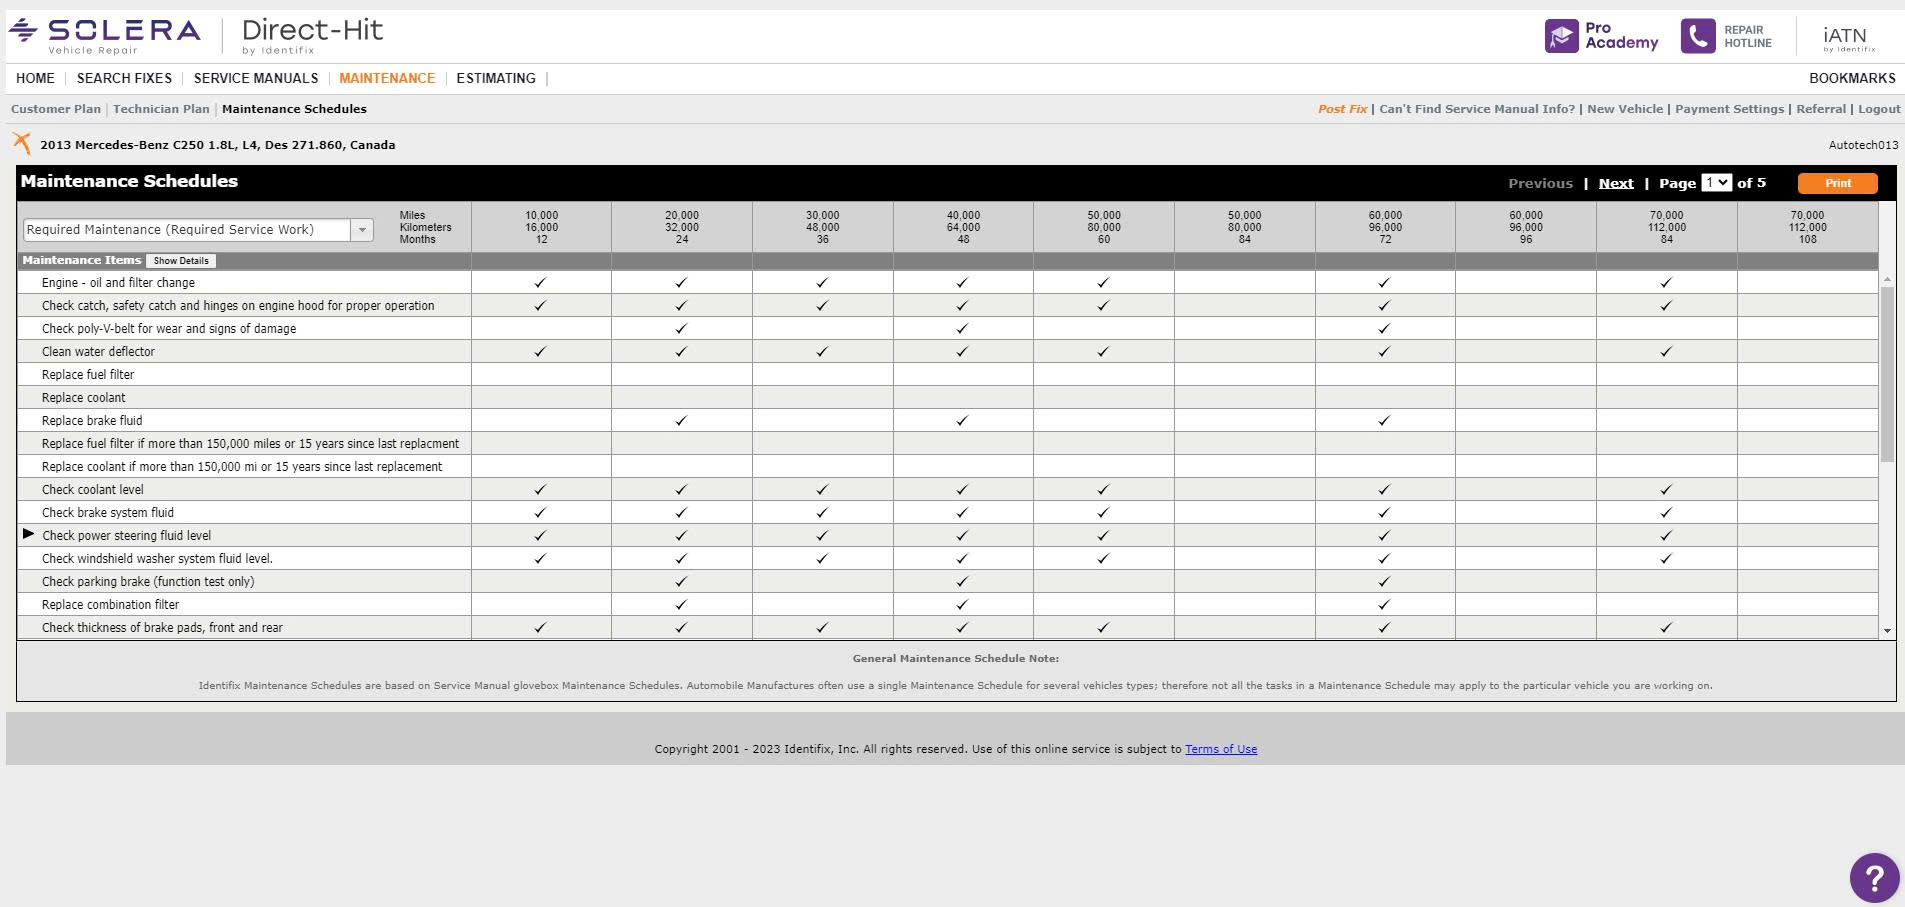Toggle the Show Details button for Maintenance Items
The image size is (1905, 907).
click(x=181, y=261)
